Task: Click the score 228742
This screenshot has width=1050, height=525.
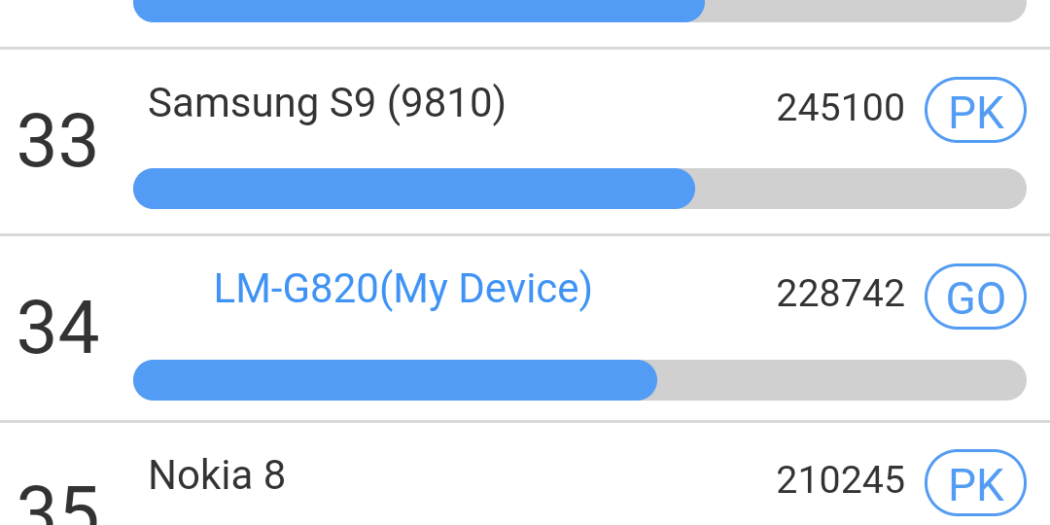Action: (840, 294)
